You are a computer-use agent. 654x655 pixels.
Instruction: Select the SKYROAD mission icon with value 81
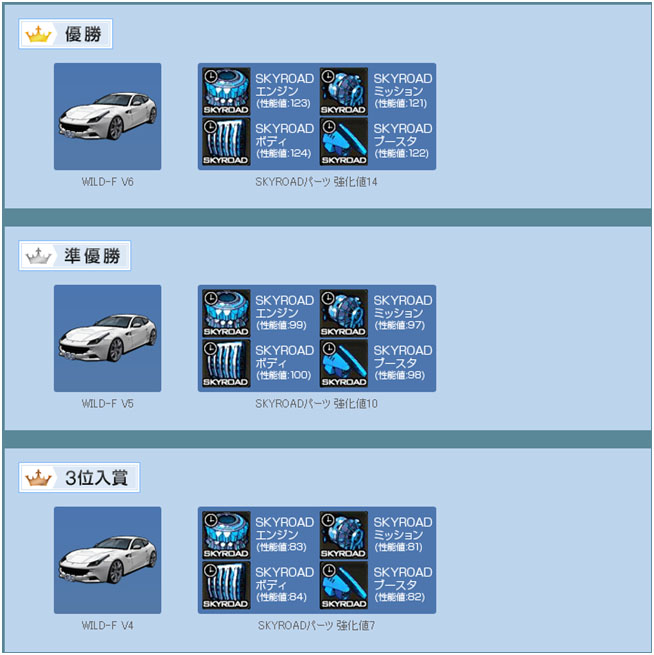[344, 535]
